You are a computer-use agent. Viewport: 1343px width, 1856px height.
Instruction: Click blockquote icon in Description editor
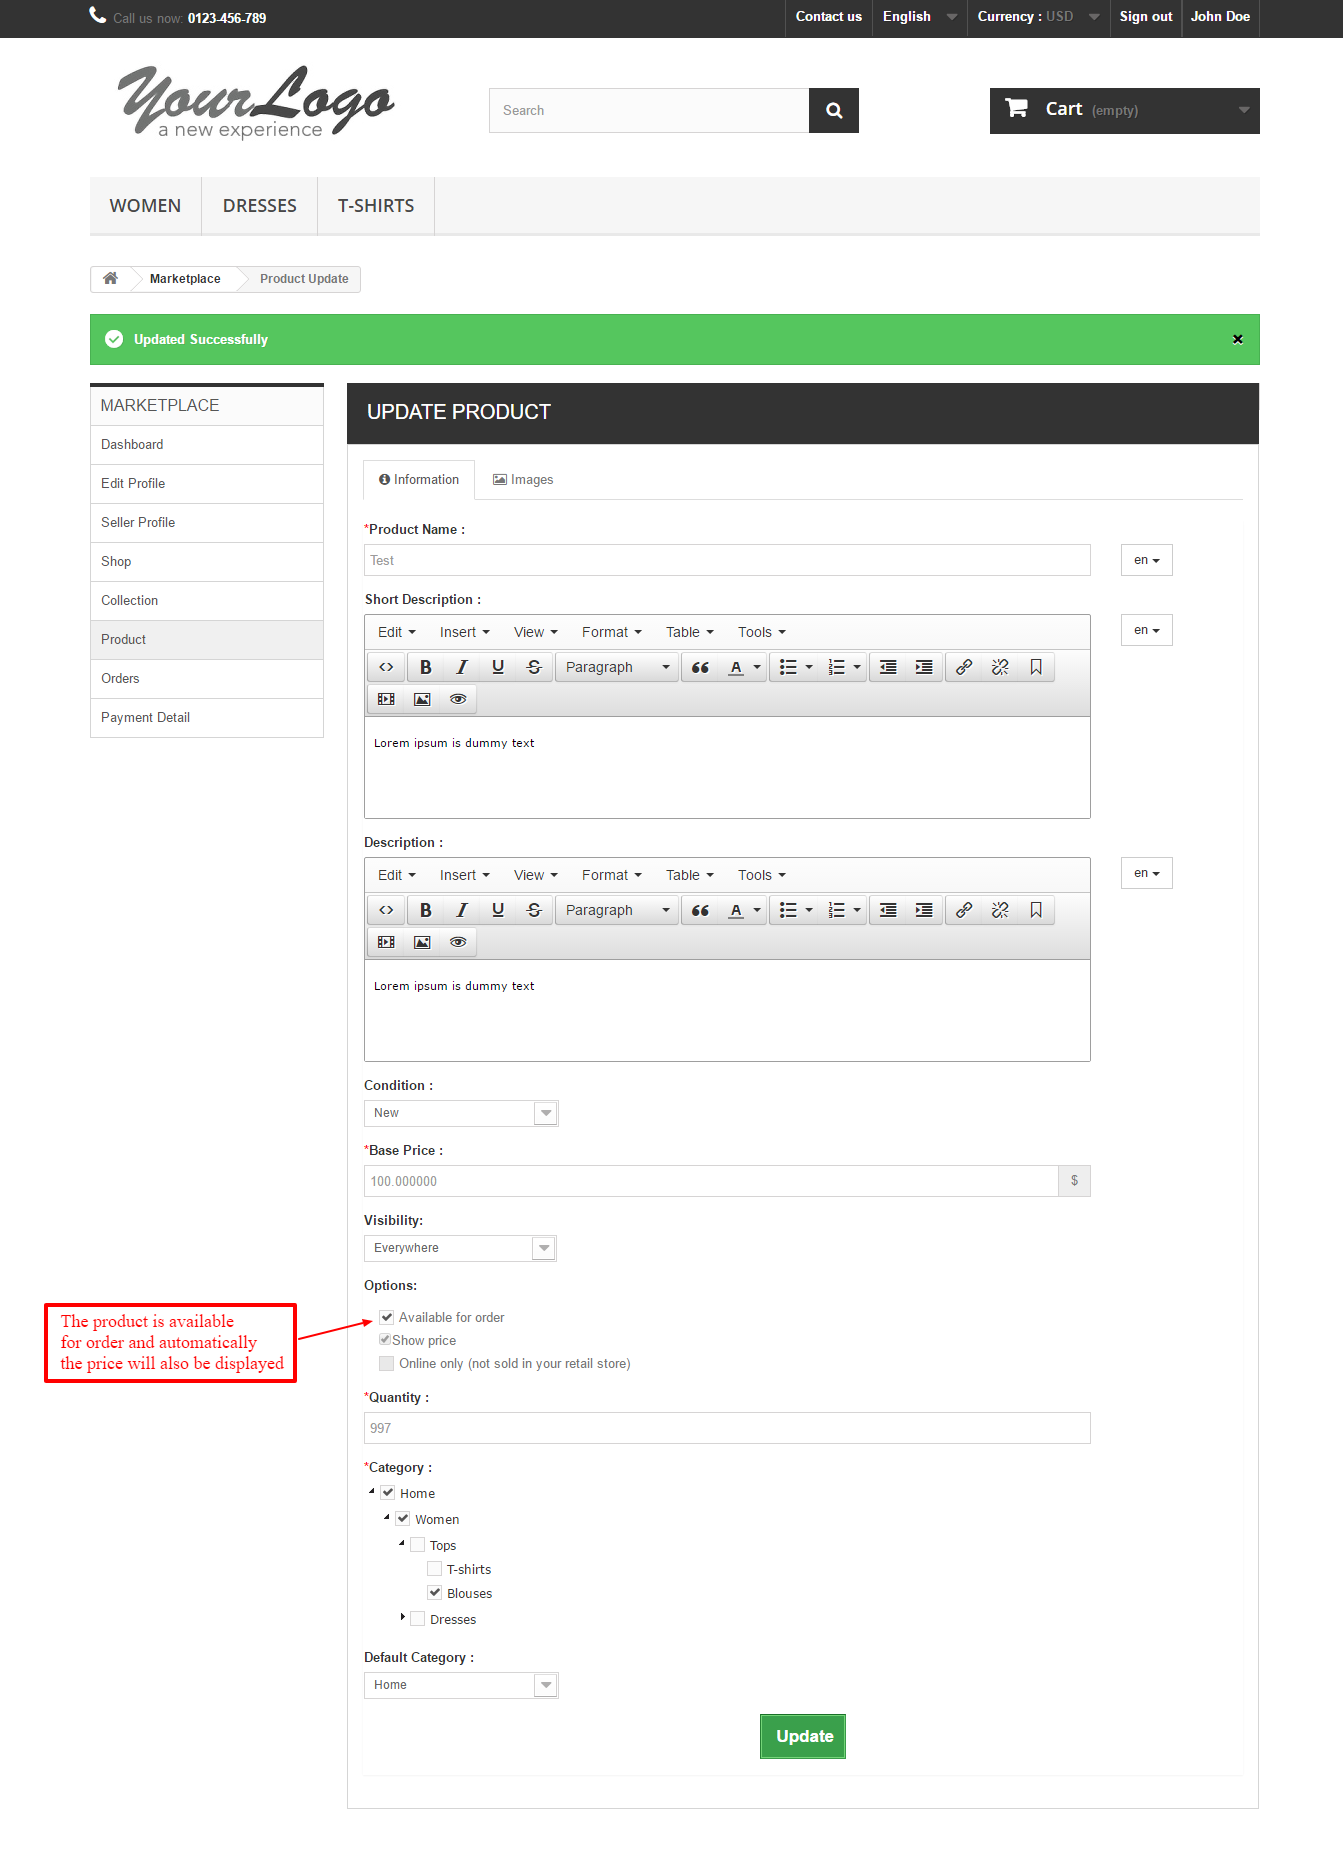[700, 910]
